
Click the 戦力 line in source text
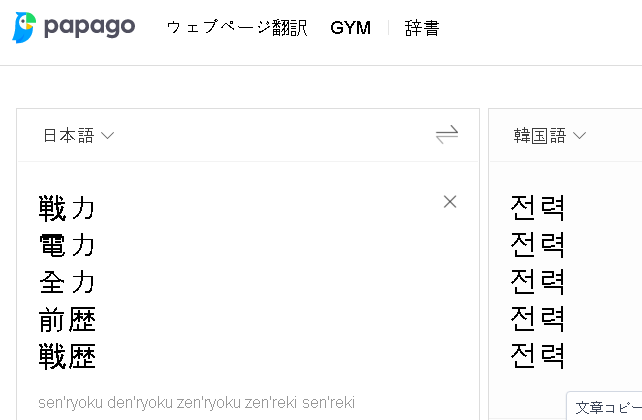click(67, 208)
